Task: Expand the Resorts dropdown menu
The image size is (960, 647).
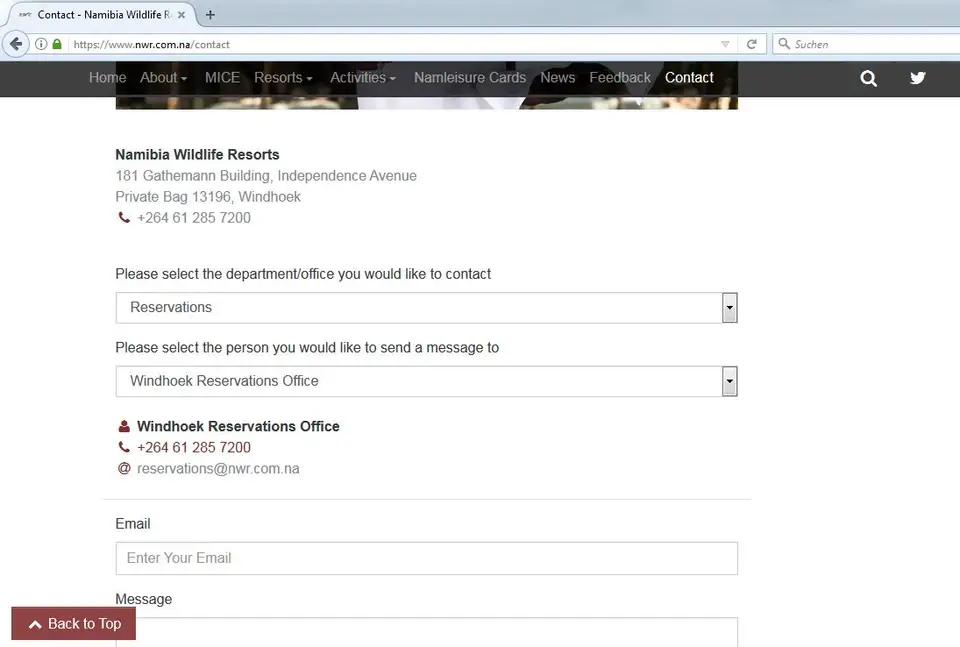Action: [x=283, y=78]
